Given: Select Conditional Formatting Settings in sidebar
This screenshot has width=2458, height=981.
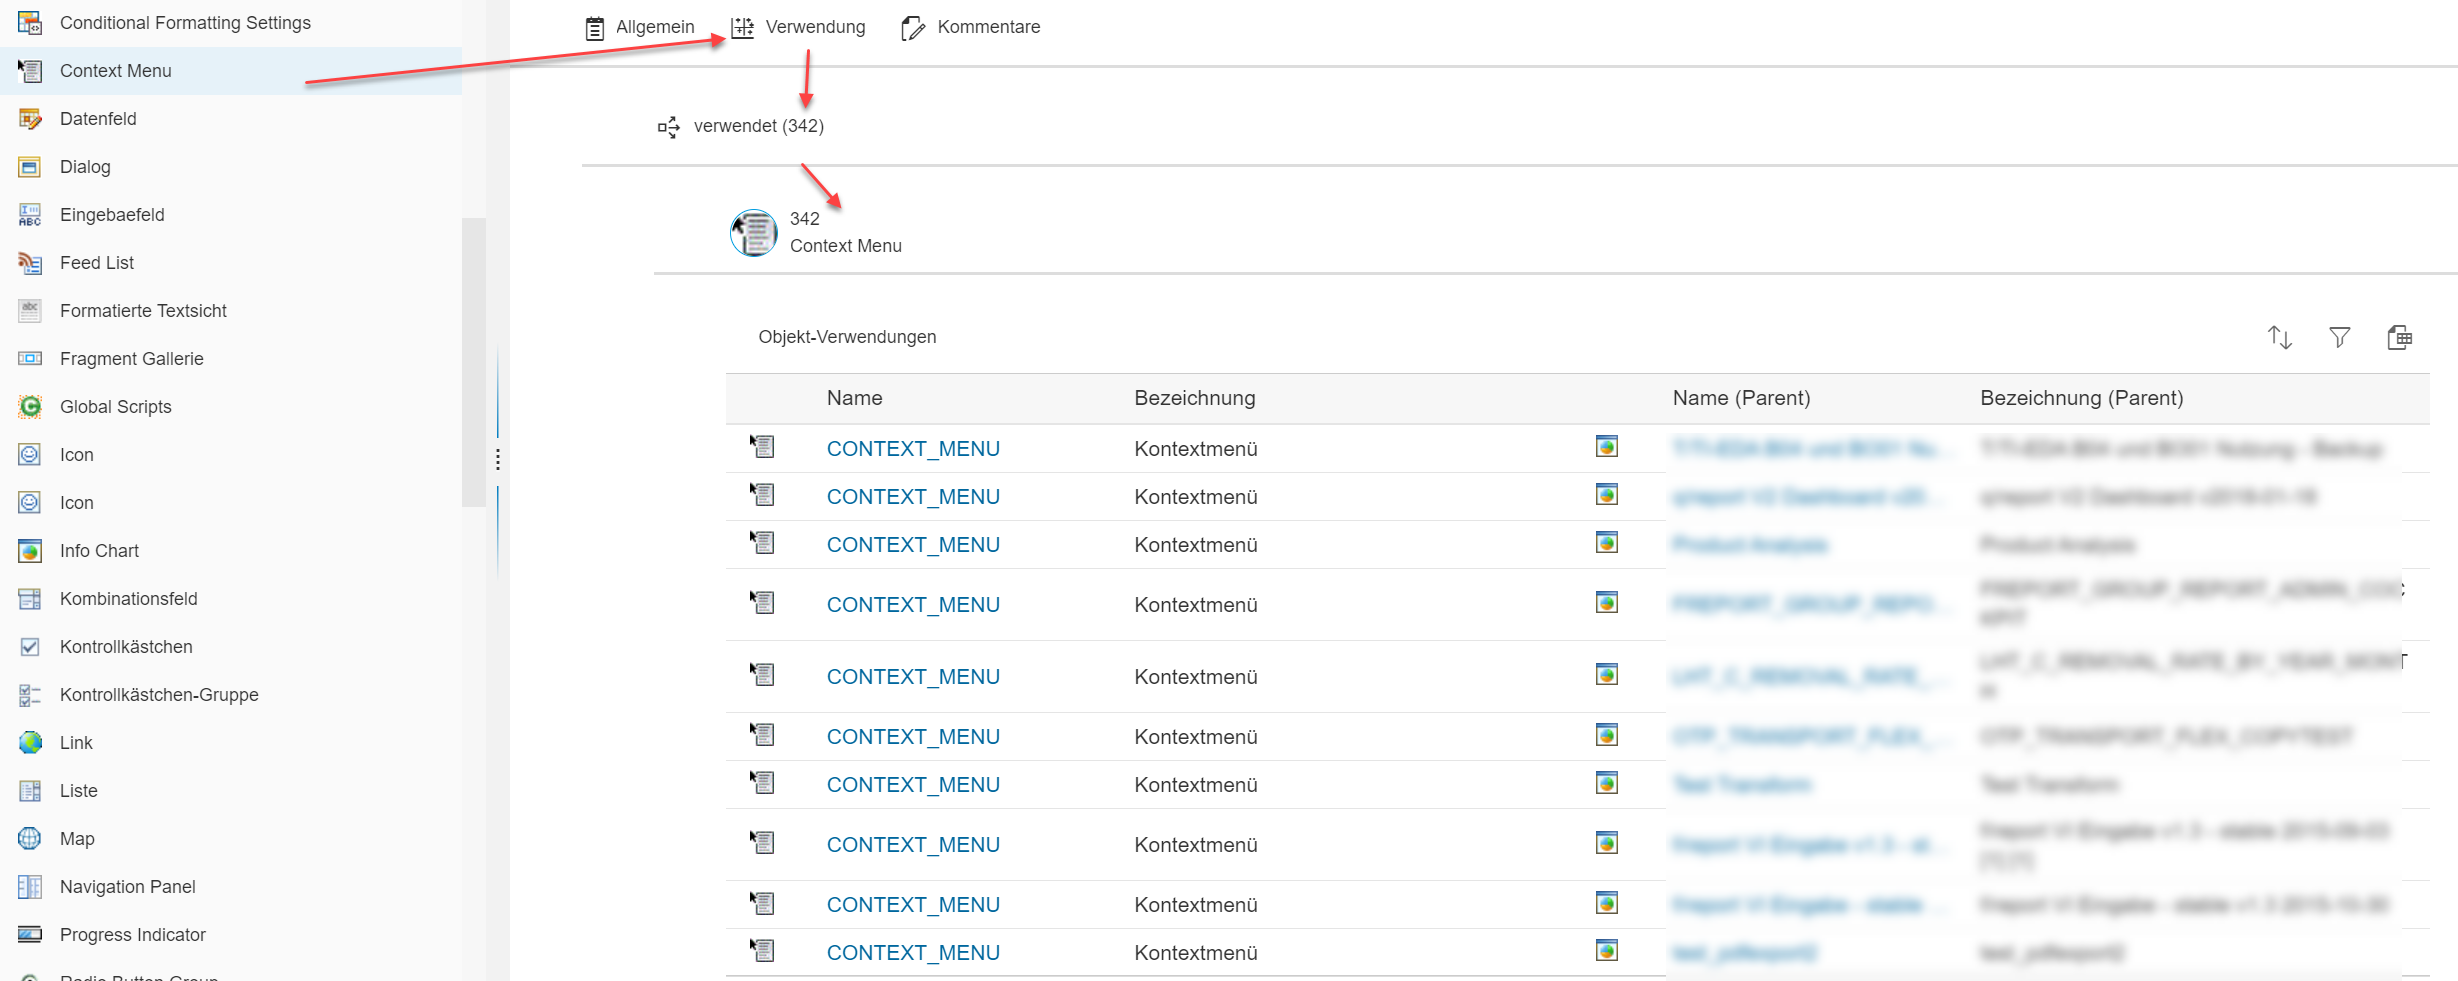Looking at the screenshot, I should click(x=185, y=23).
